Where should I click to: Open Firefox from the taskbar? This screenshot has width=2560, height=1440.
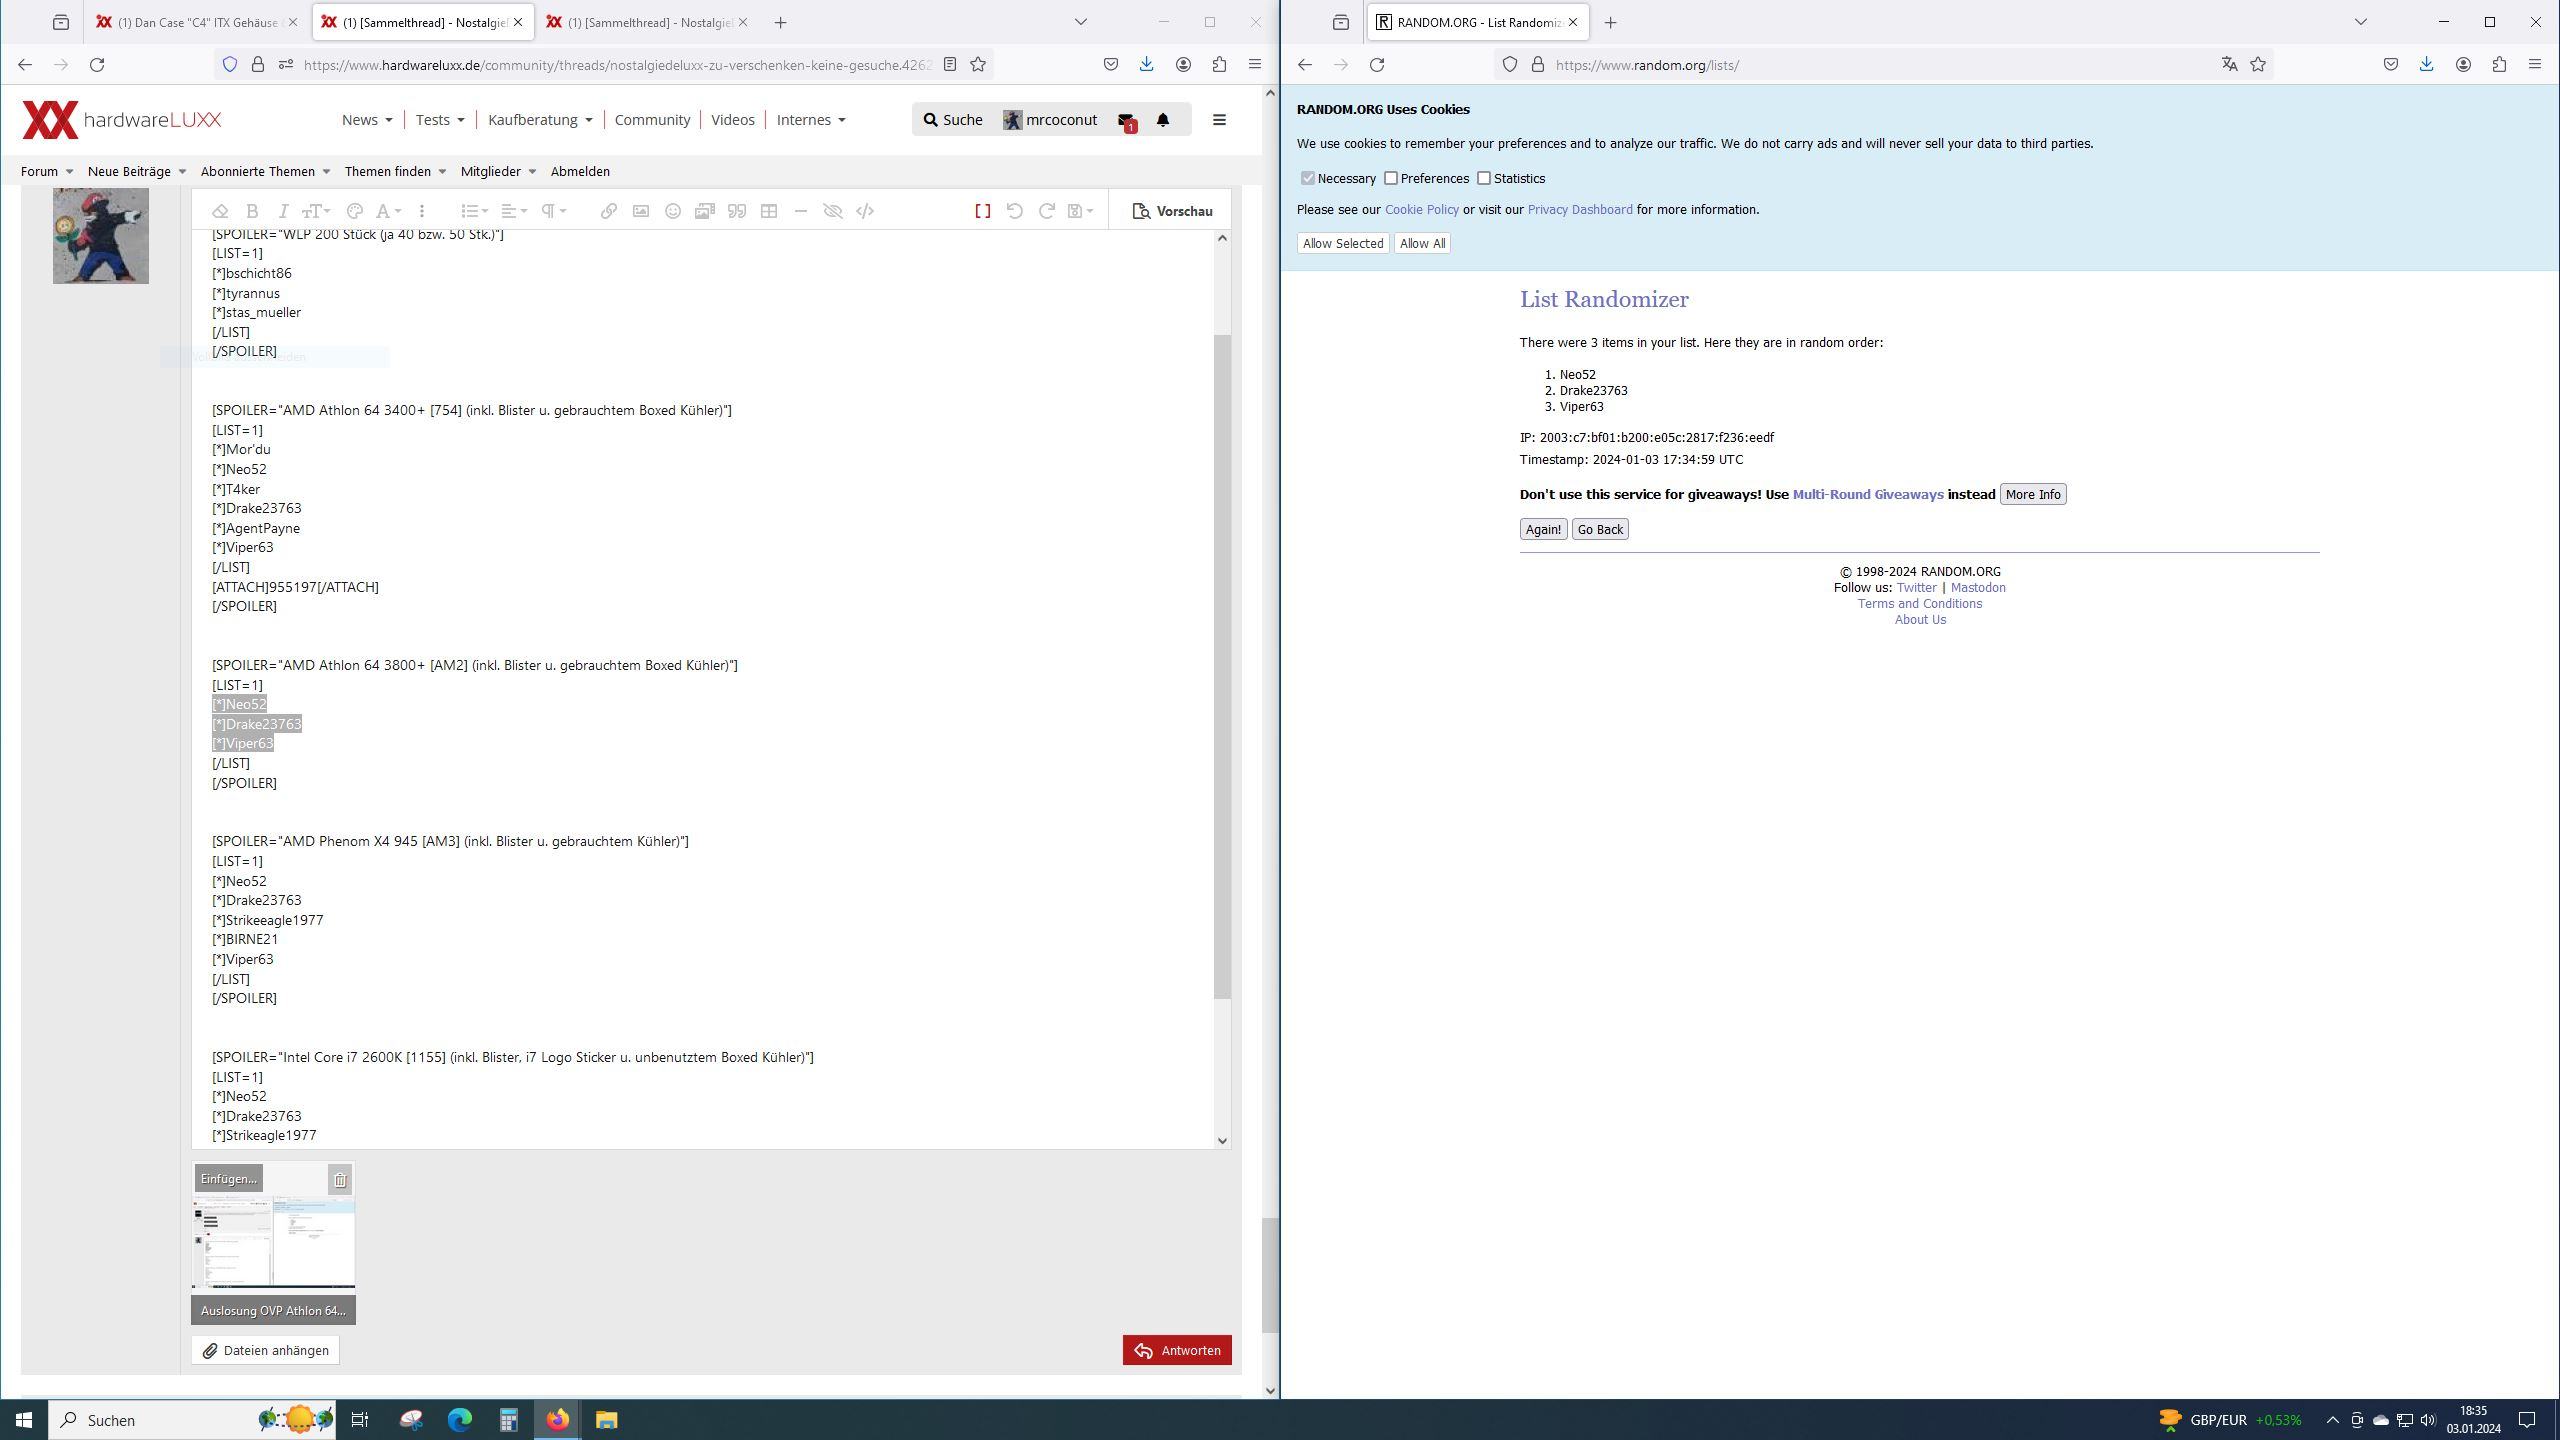pyautogui.click(x=557, y=1419)
